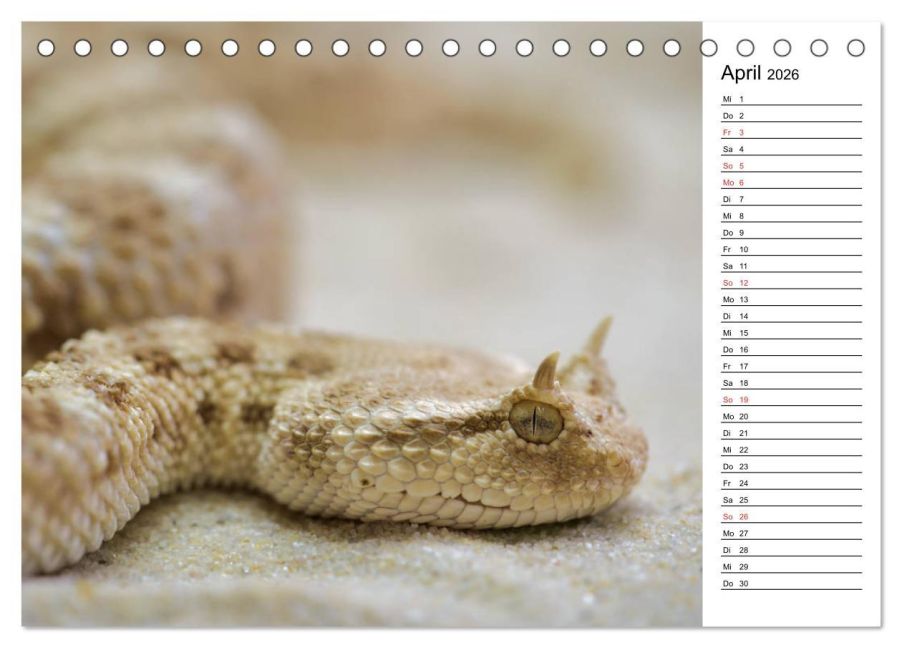
Task: Click the horn above the snake's eye
Action: click(x=547, y=372)
